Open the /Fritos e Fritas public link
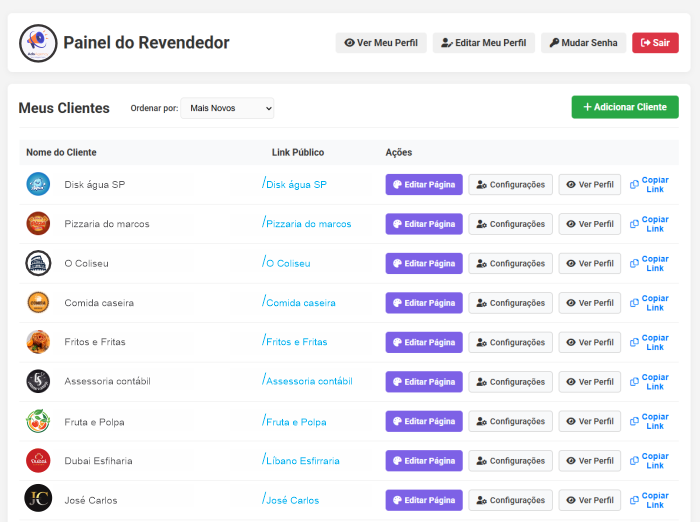This screenshot has width=700, height=522. pyautogui.click(x=295, y=342)
